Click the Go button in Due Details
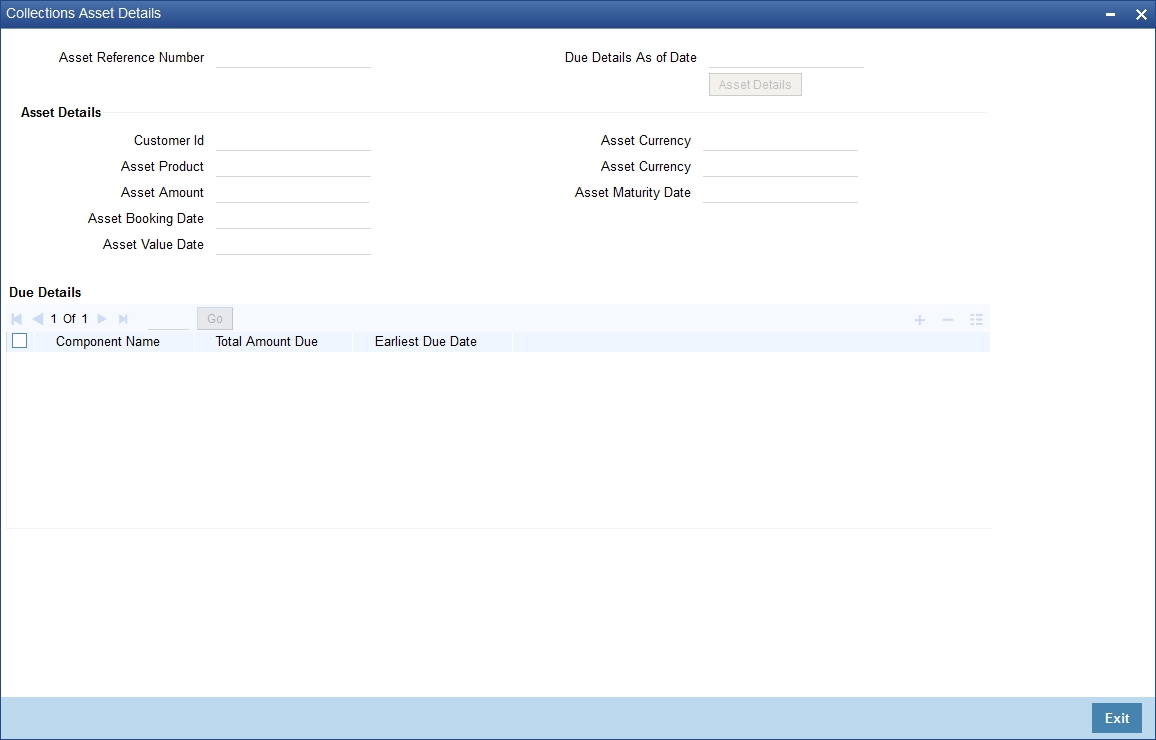The height and width of the screenshot is (740, 1156). coord(215,318)
